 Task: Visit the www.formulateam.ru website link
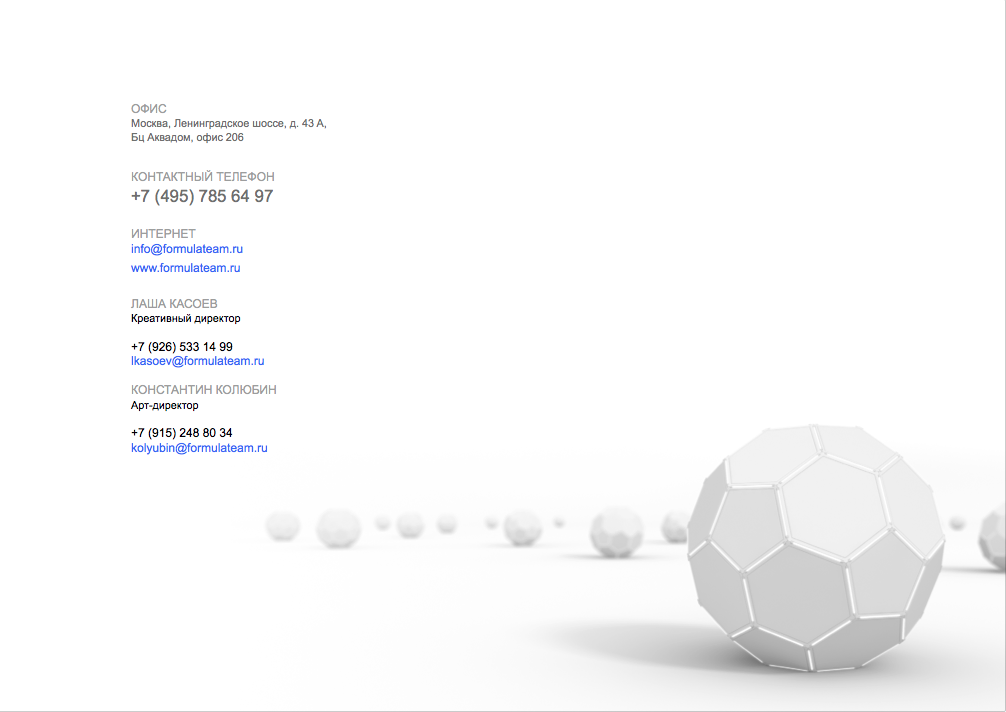(185, 268)
